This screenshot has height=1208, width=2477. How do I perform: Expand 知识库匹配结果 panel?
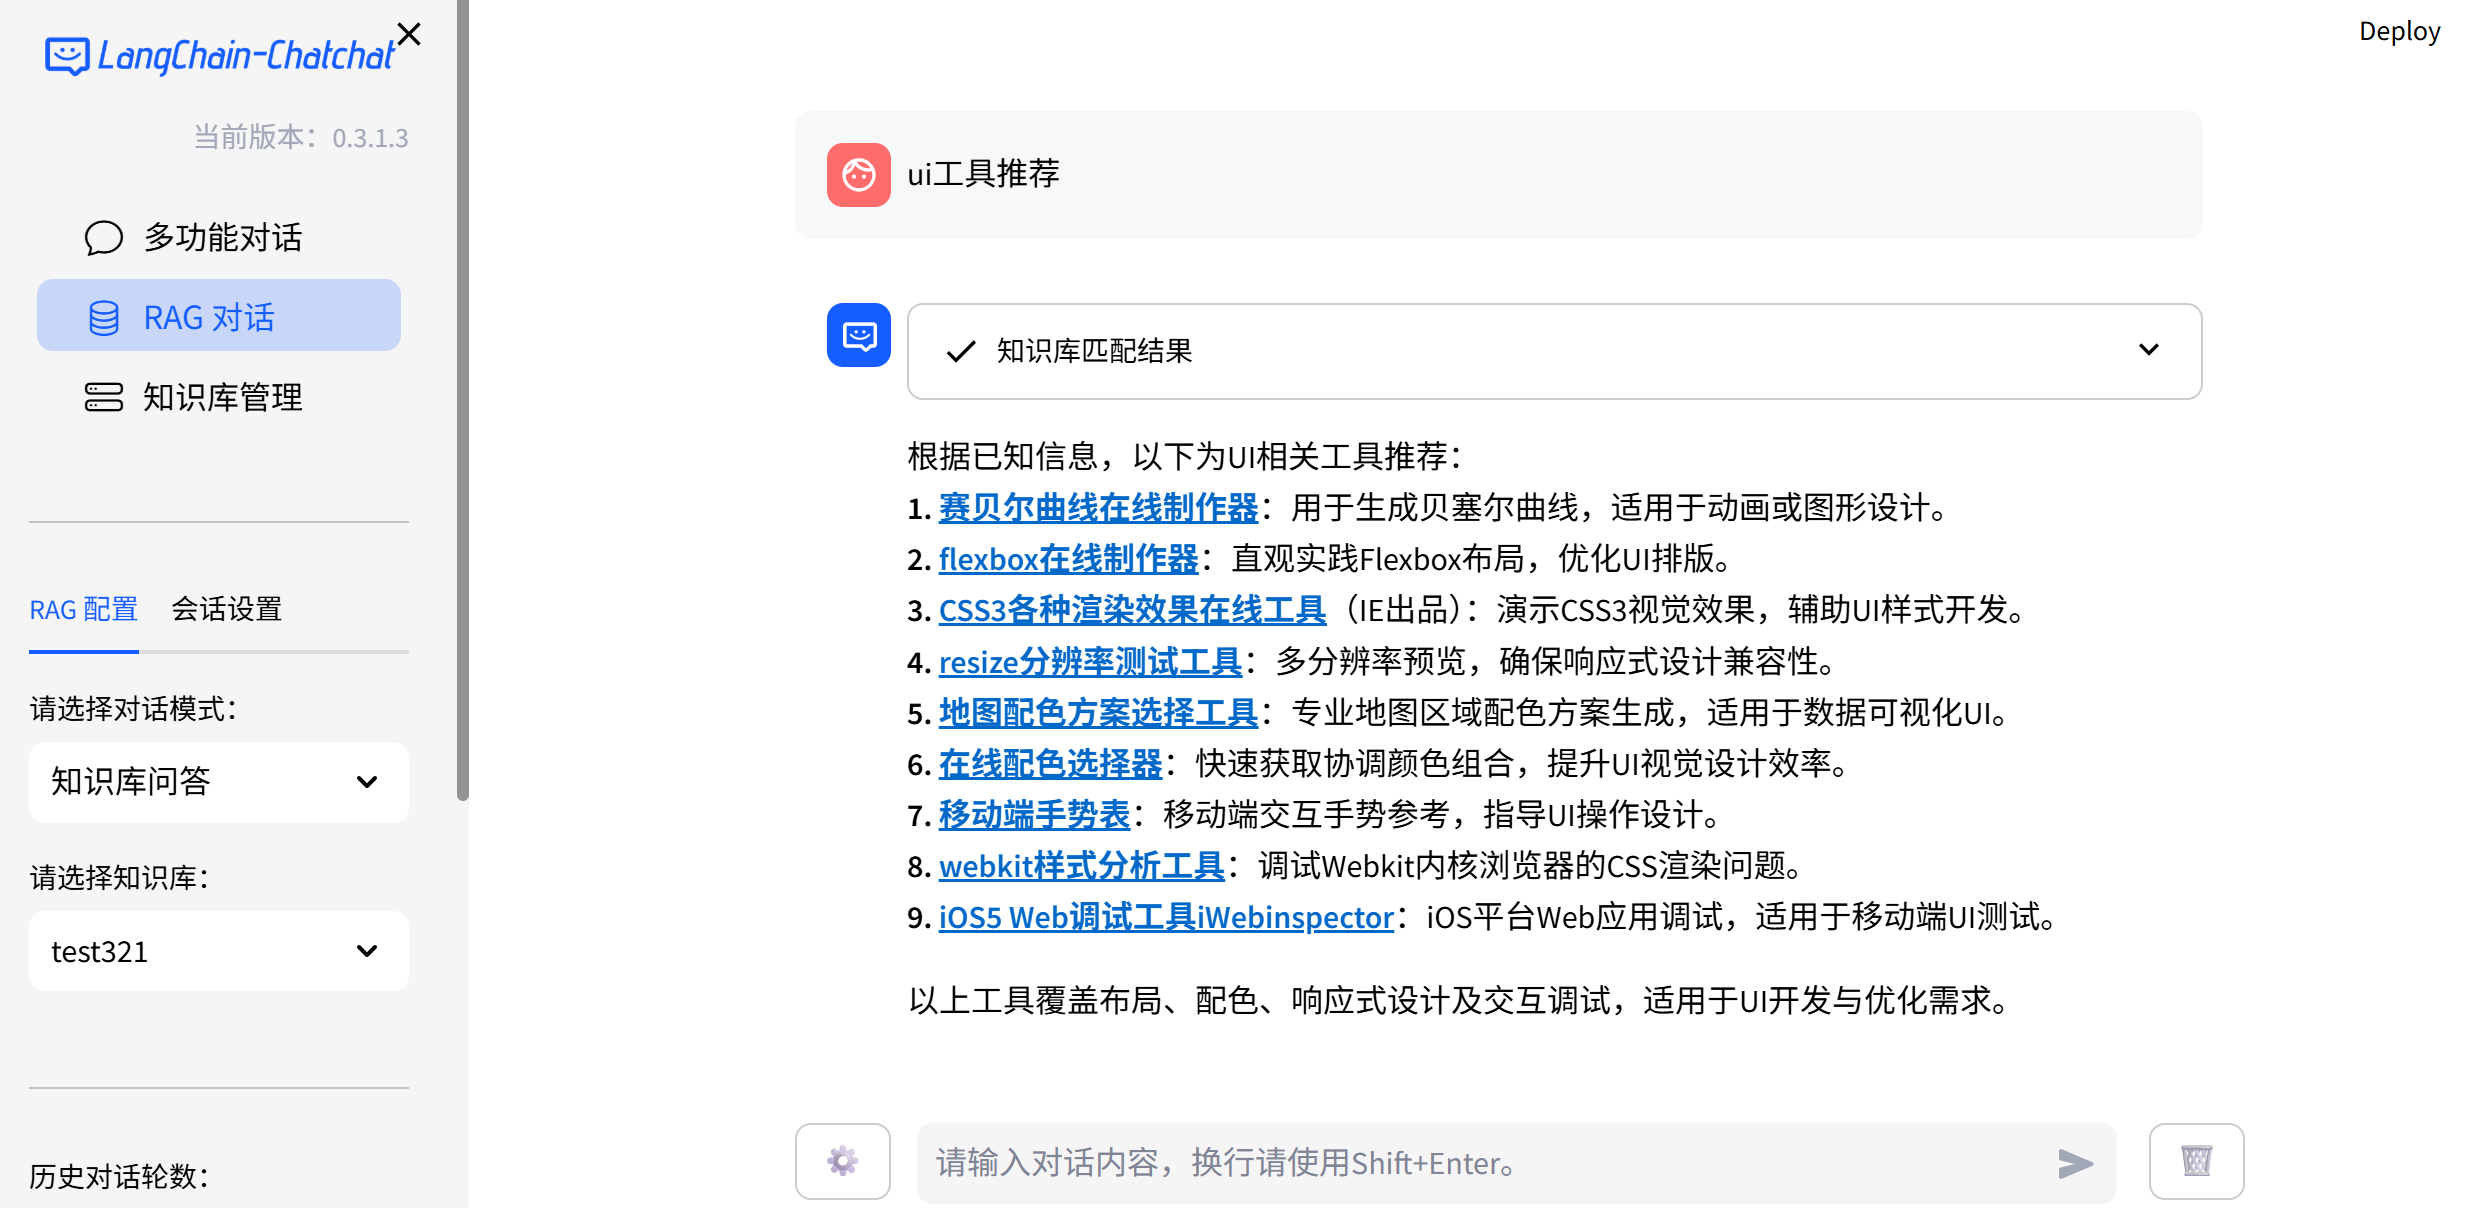2148,350
